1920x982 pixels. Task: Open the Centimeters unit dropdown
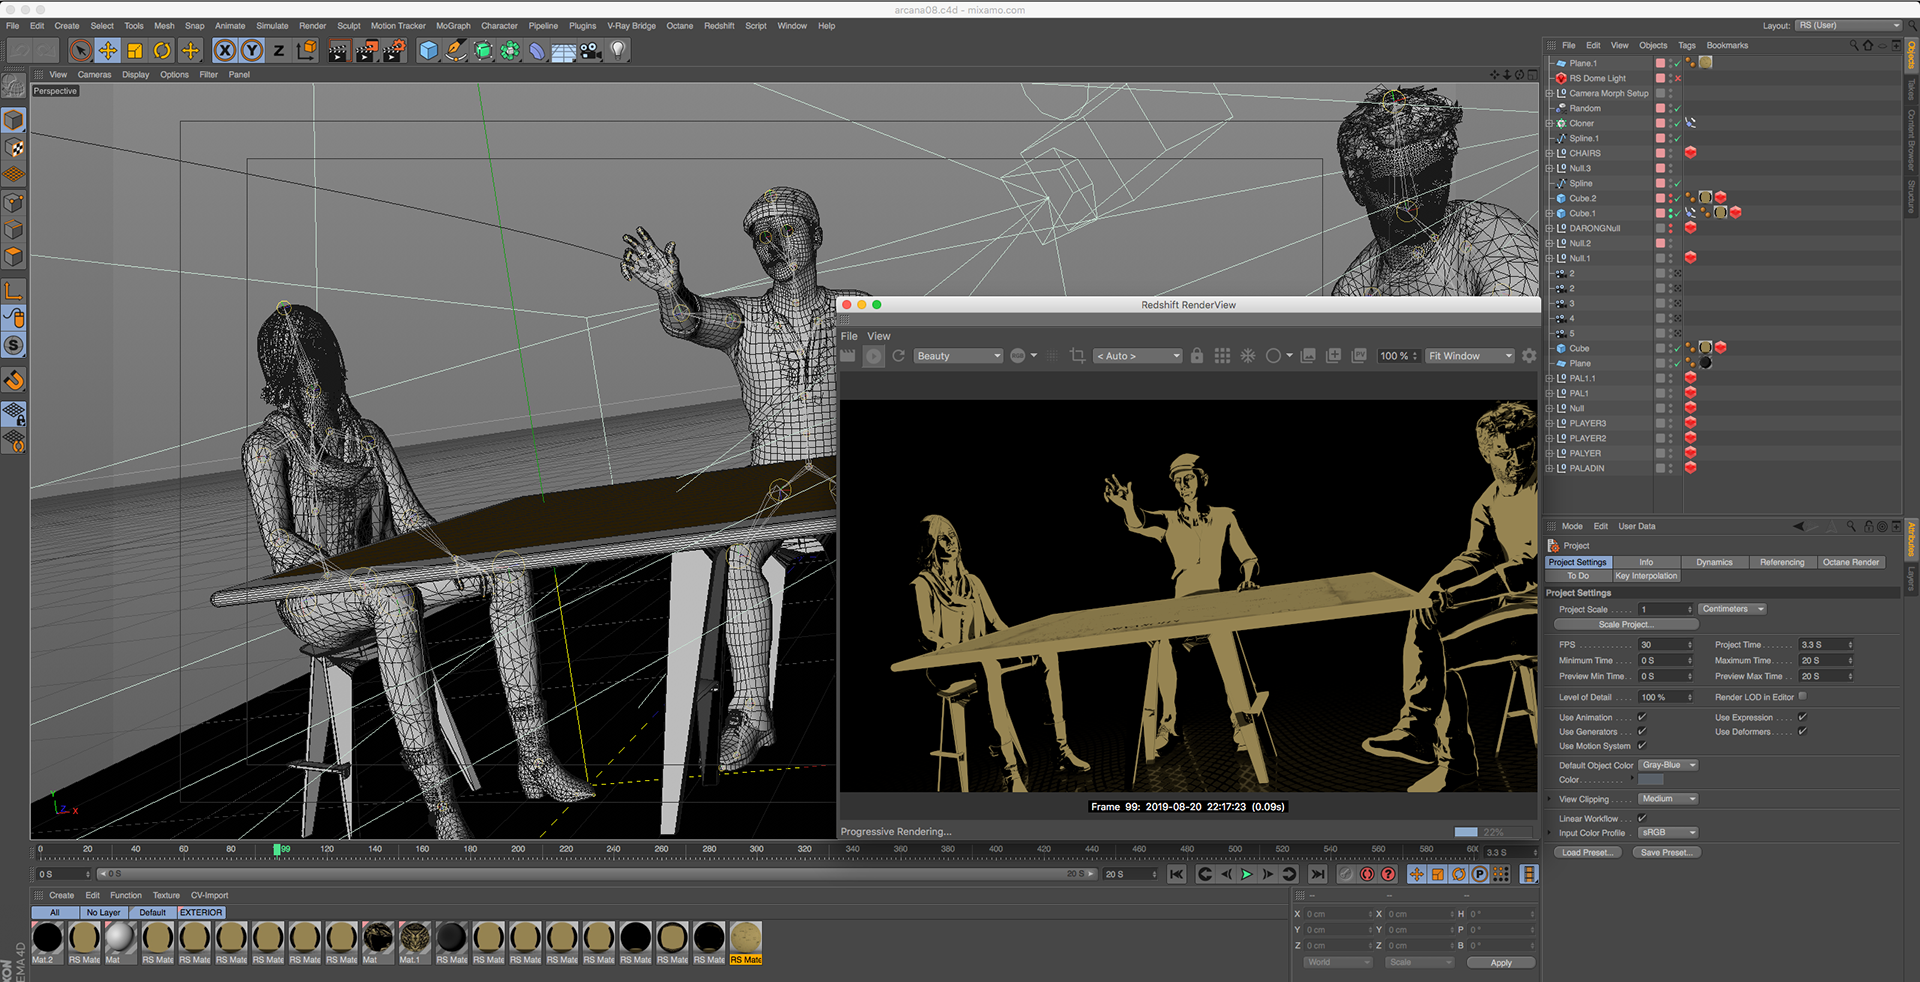pos(1732,609)
